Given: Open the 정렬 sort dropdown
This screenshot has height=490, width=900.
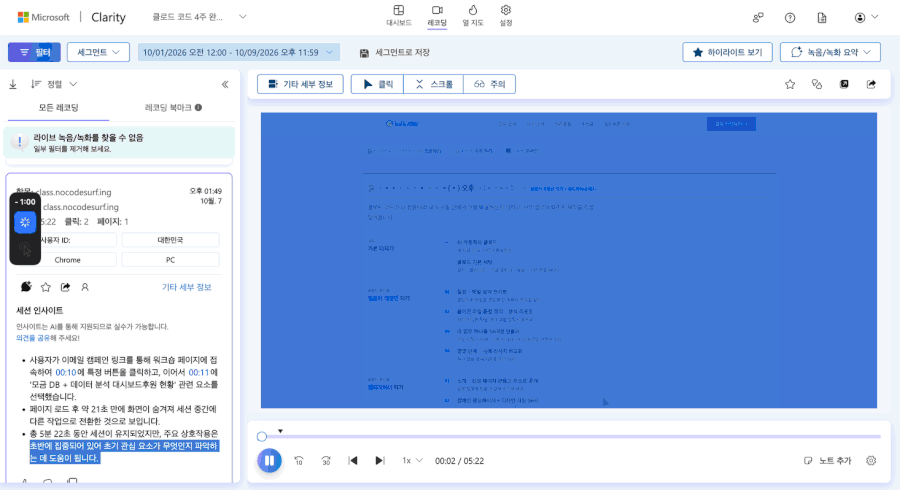Looking at the screenshot, I should [53, 84].
